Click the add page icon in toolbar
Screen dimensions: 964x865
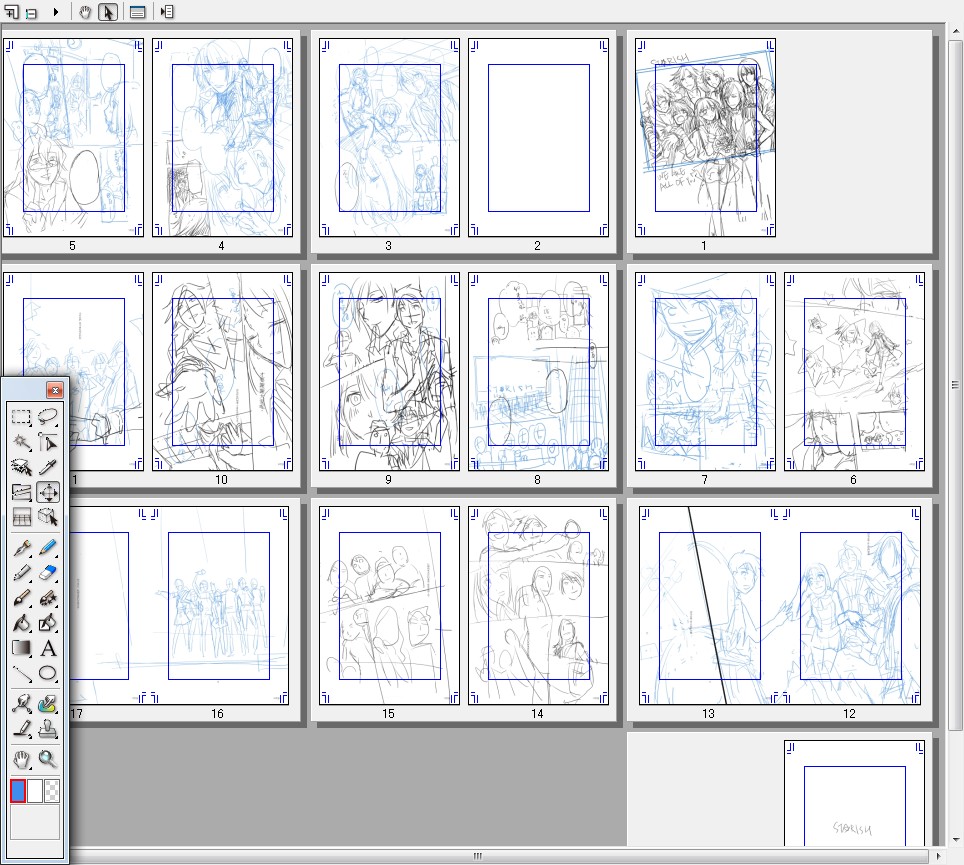pos(11,12)
